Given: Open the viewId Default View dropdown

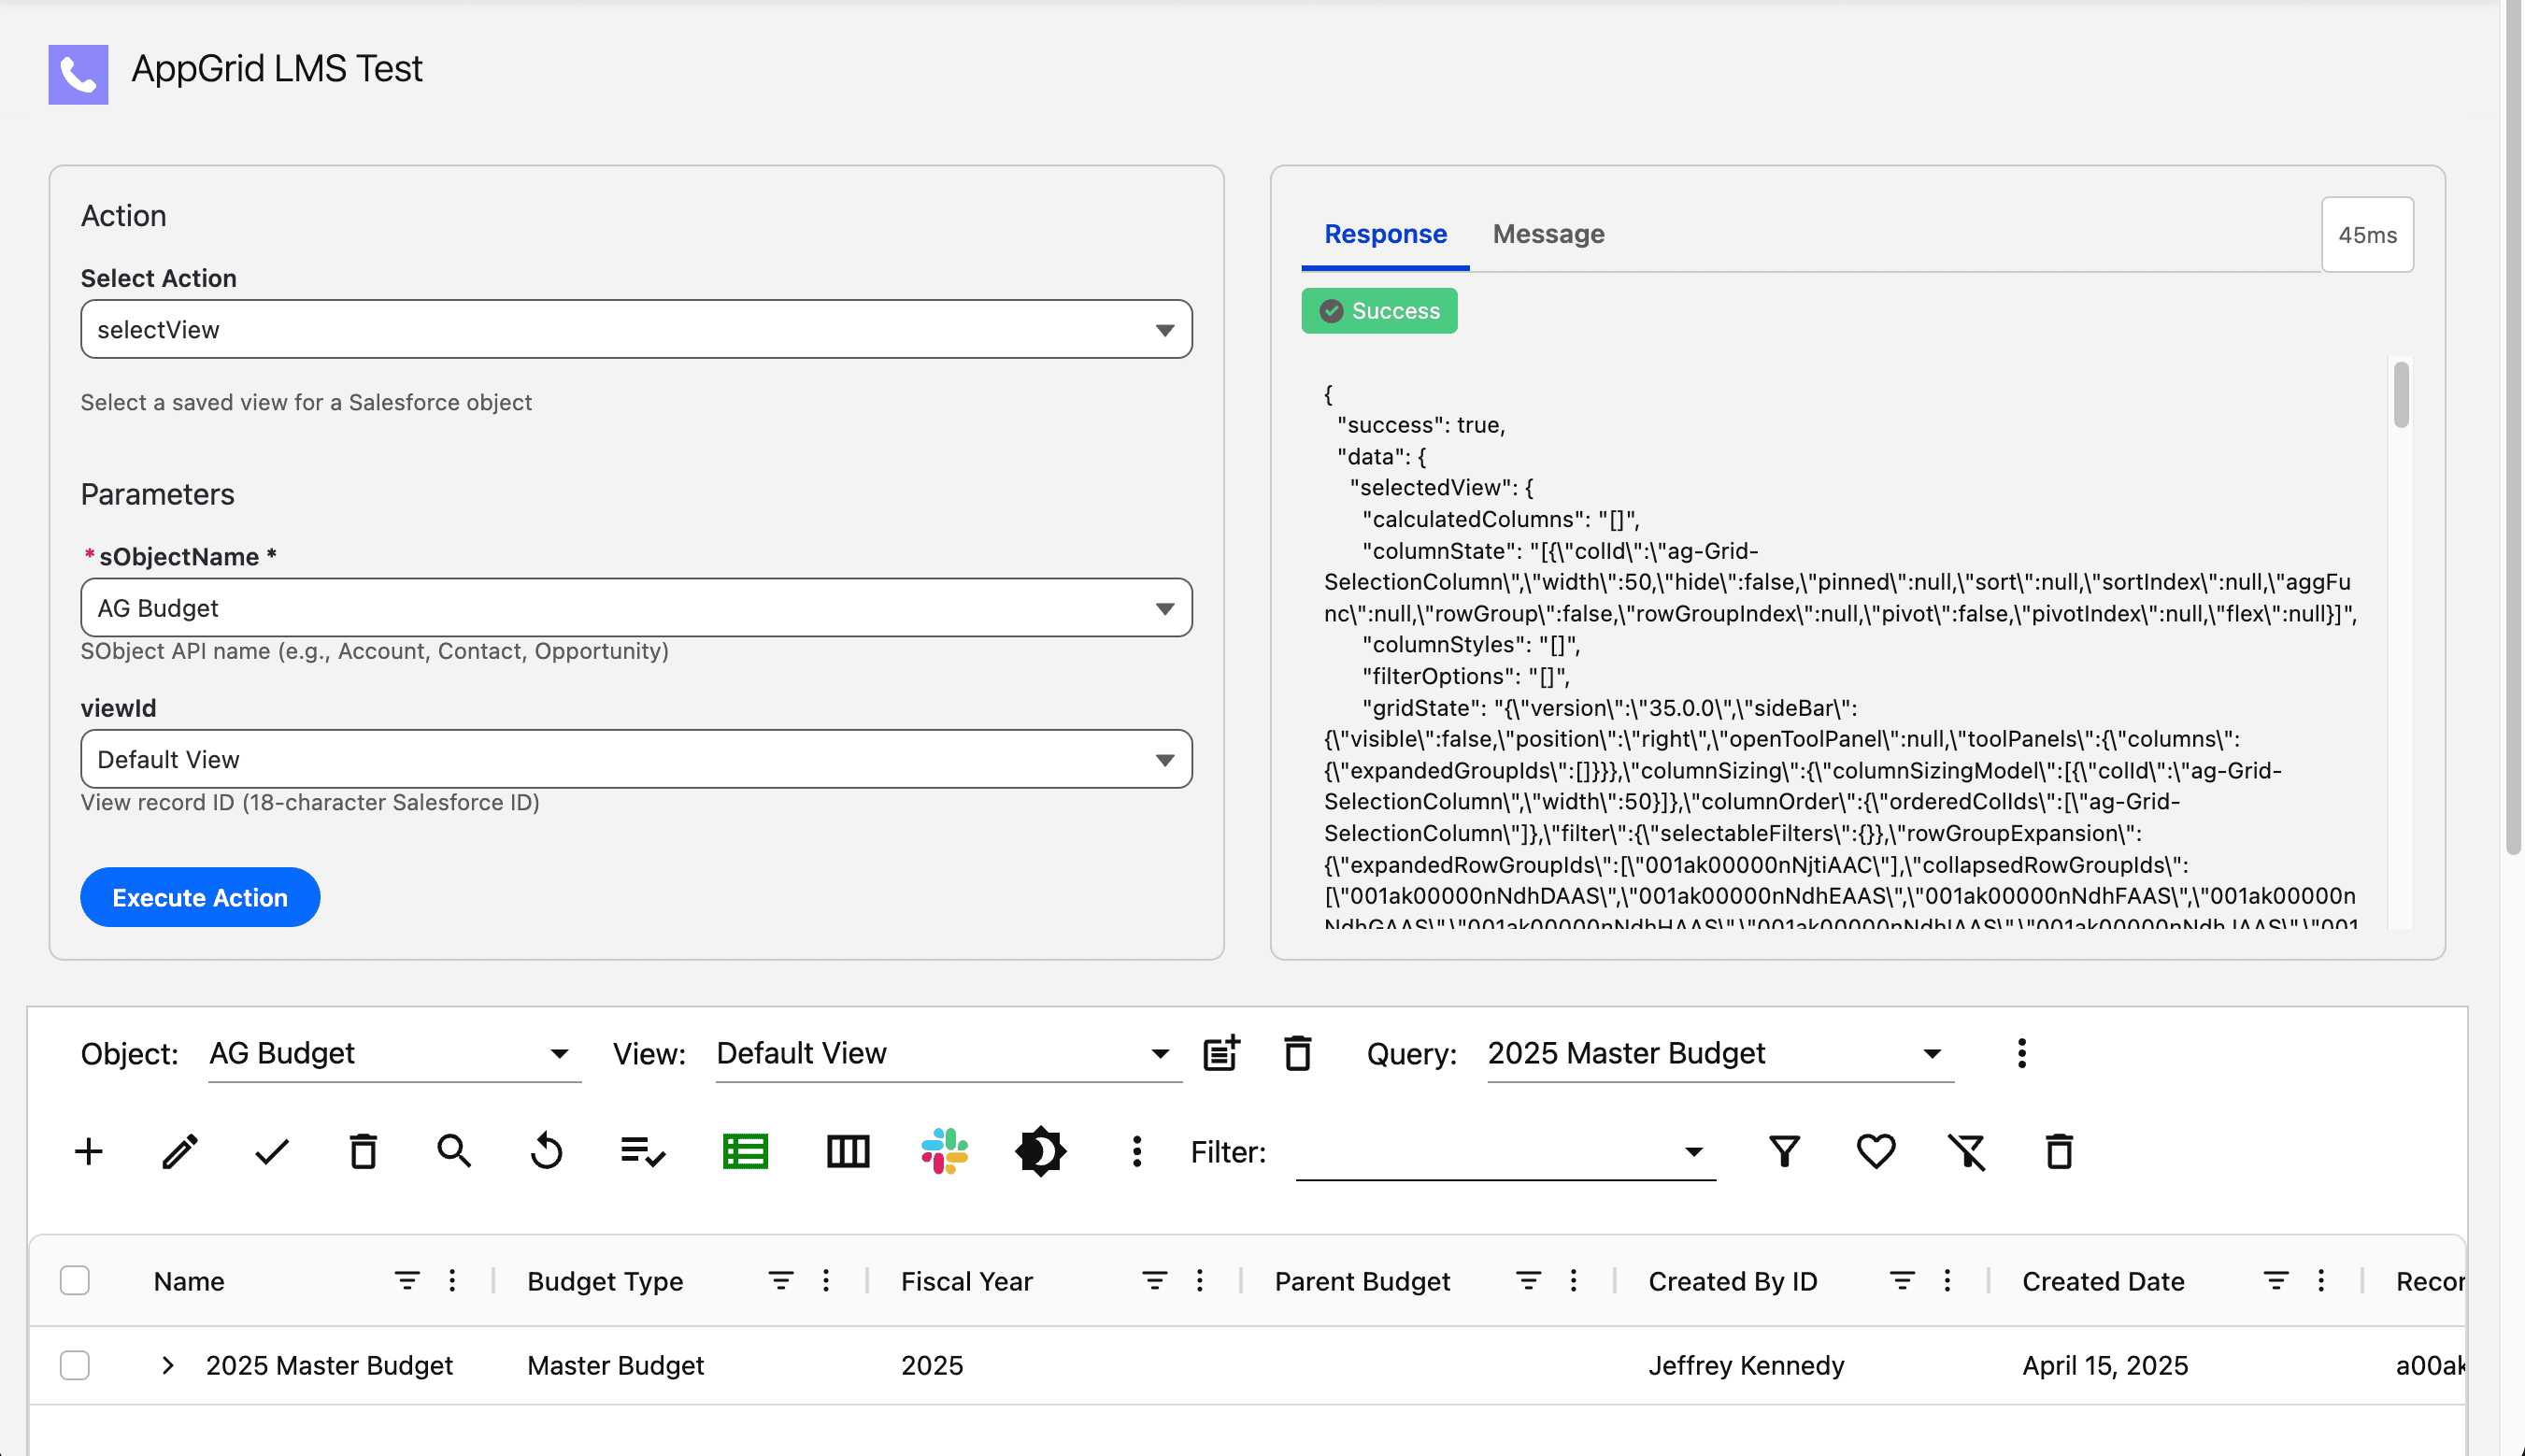Looking at the screenshot, I should (636, 759).
